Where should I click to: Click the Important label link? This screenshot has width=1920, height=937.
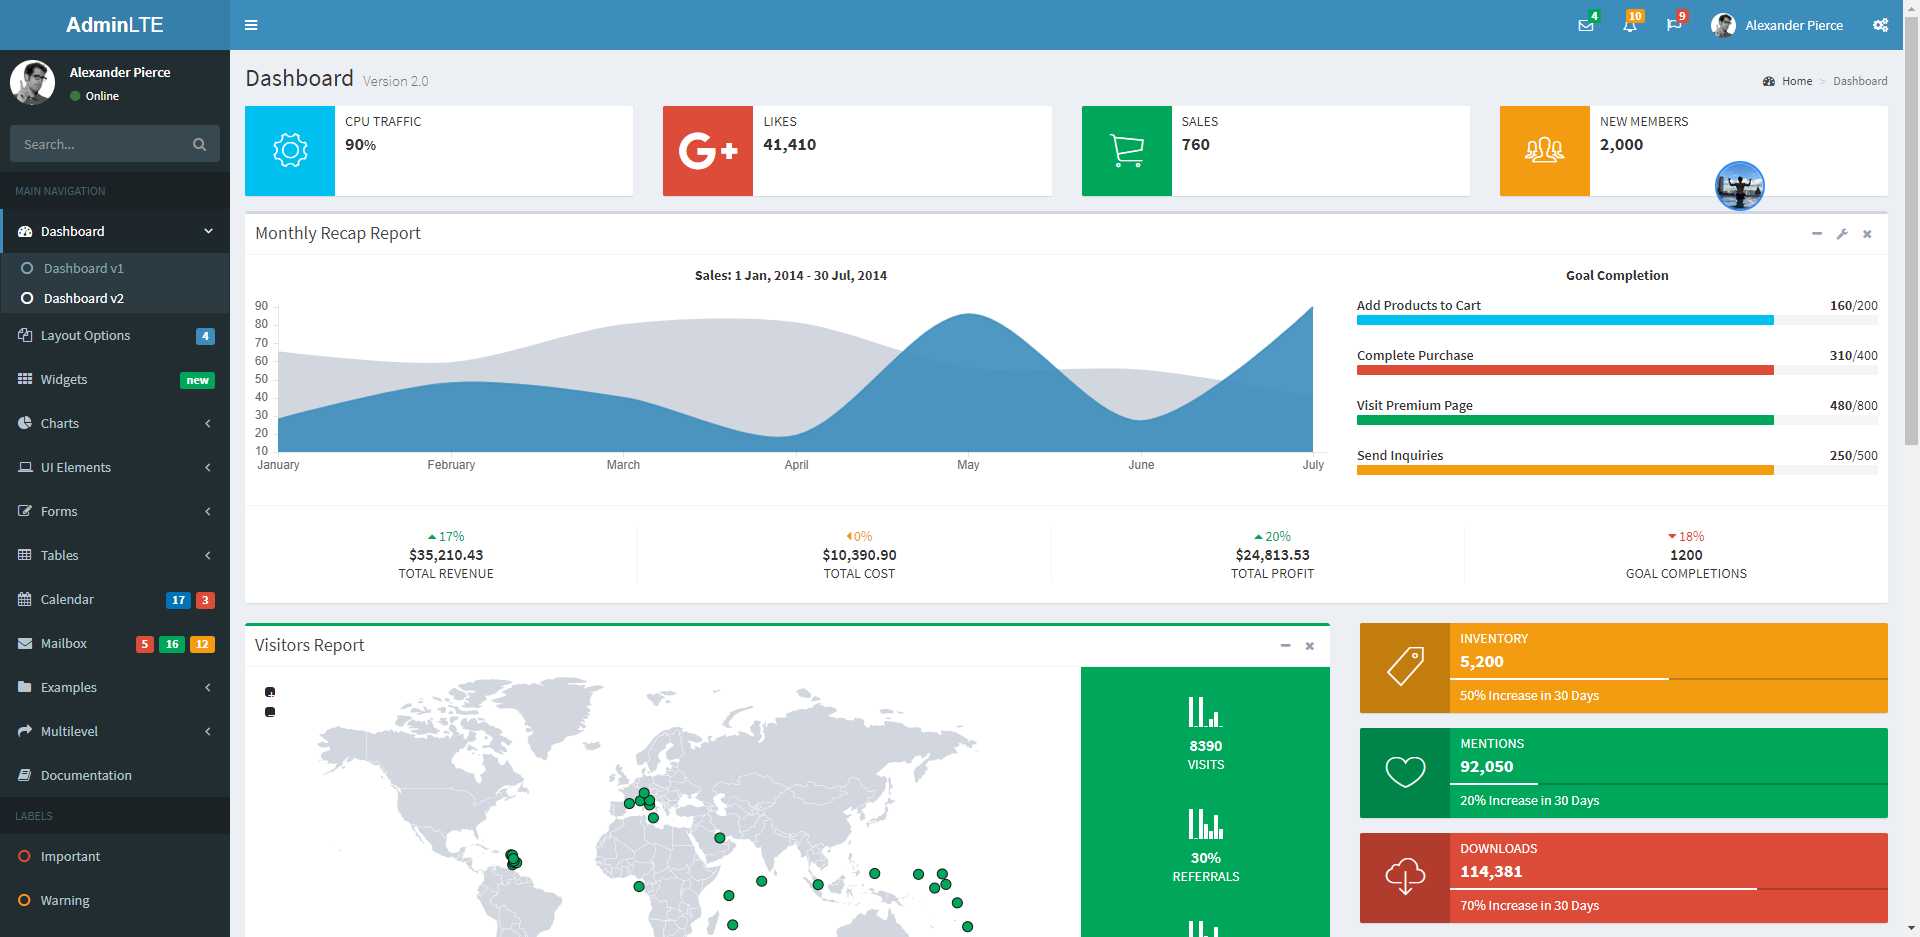[115, 856]
